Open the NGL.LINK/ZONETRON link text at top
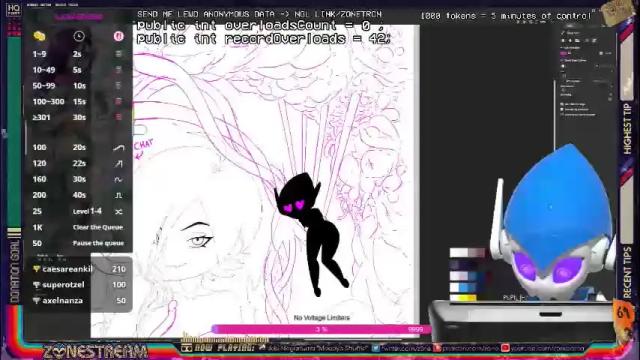The image size is (640, 360). (x=338, y=15)
